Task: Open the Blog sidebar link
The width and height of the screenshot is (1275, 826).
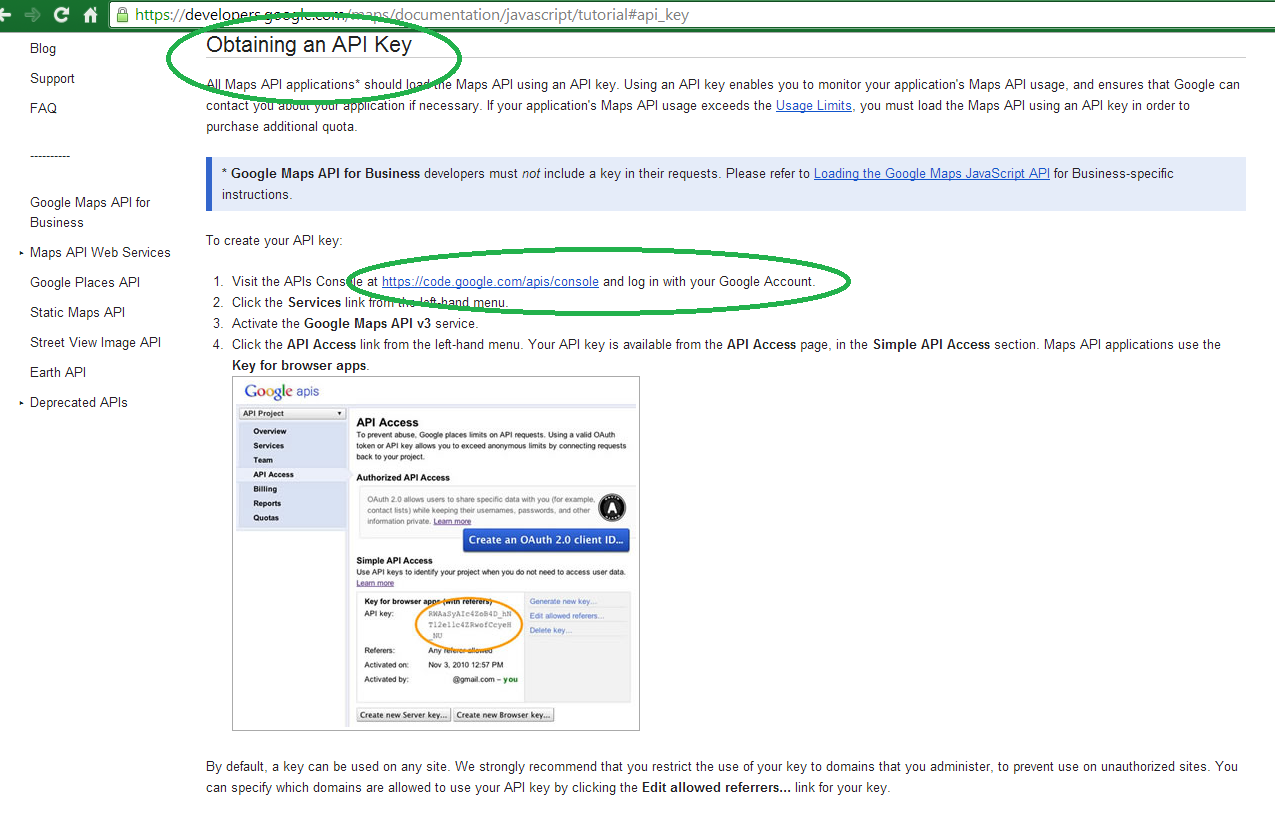Action: (x=43, y=48)
